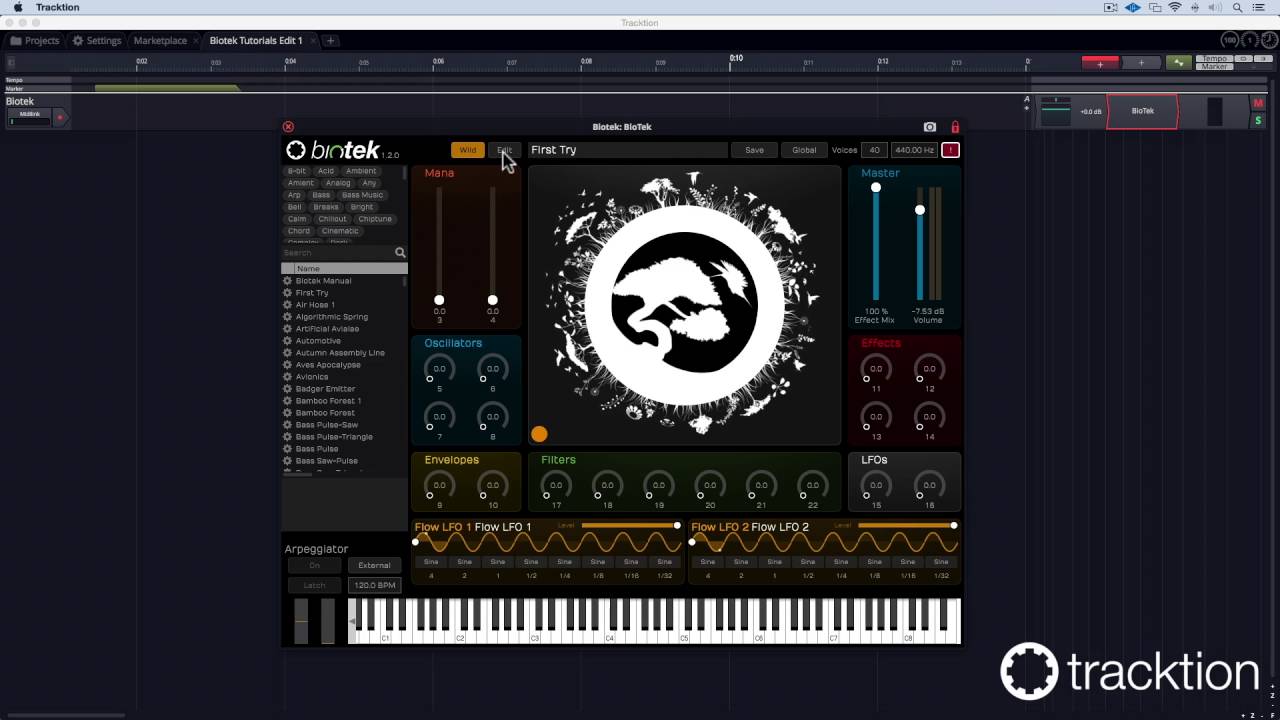Select the 8-bit tag

[297, 171]
